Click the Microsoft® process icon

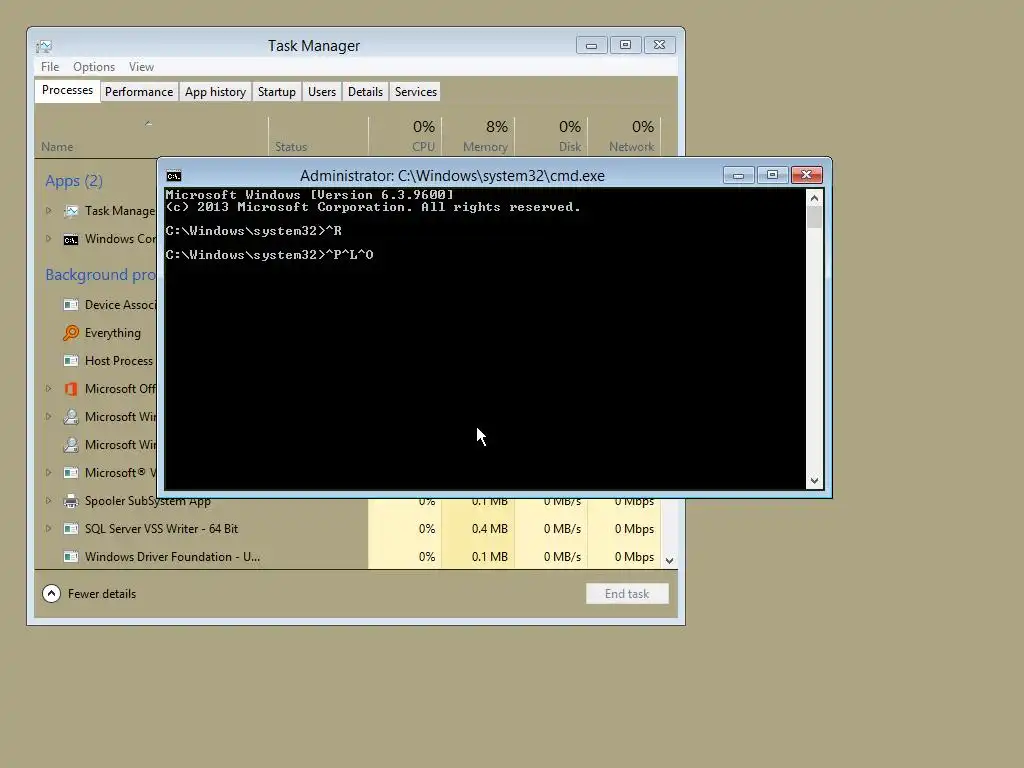pos(71,473)
